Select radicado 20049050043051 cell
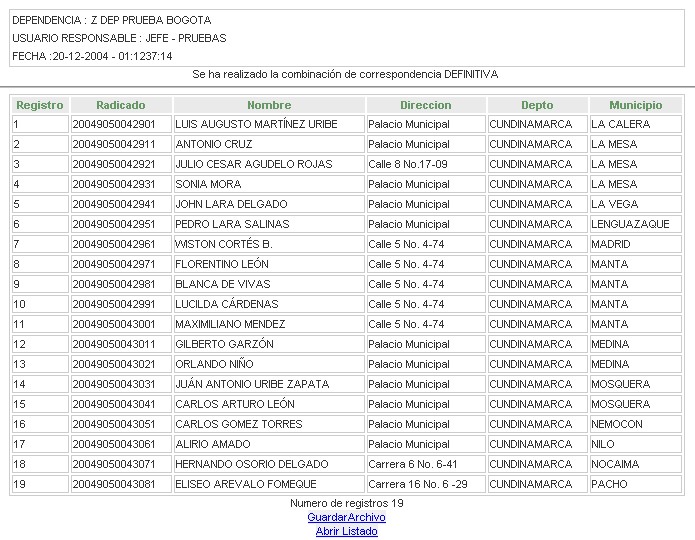 pyautogui.click(x=121, y=424)
